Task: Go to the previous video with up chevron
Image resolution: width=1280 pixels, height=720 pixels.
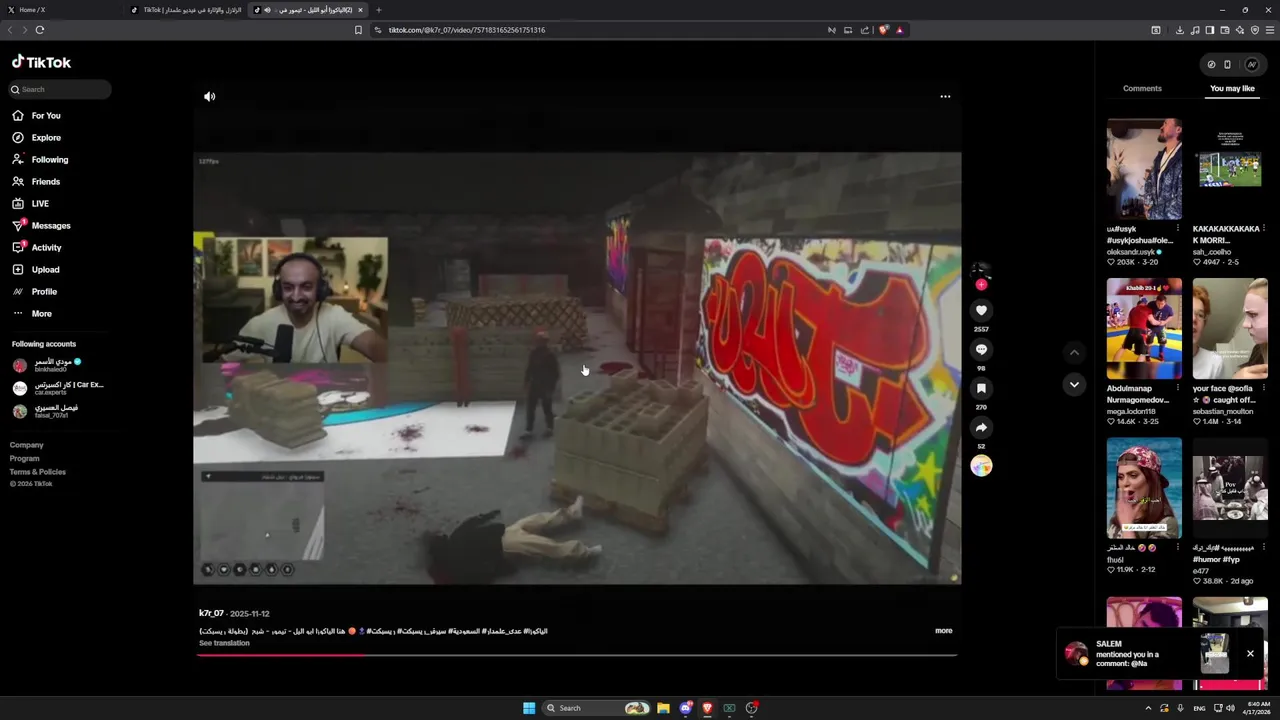Action: (x=1074, y=352)
